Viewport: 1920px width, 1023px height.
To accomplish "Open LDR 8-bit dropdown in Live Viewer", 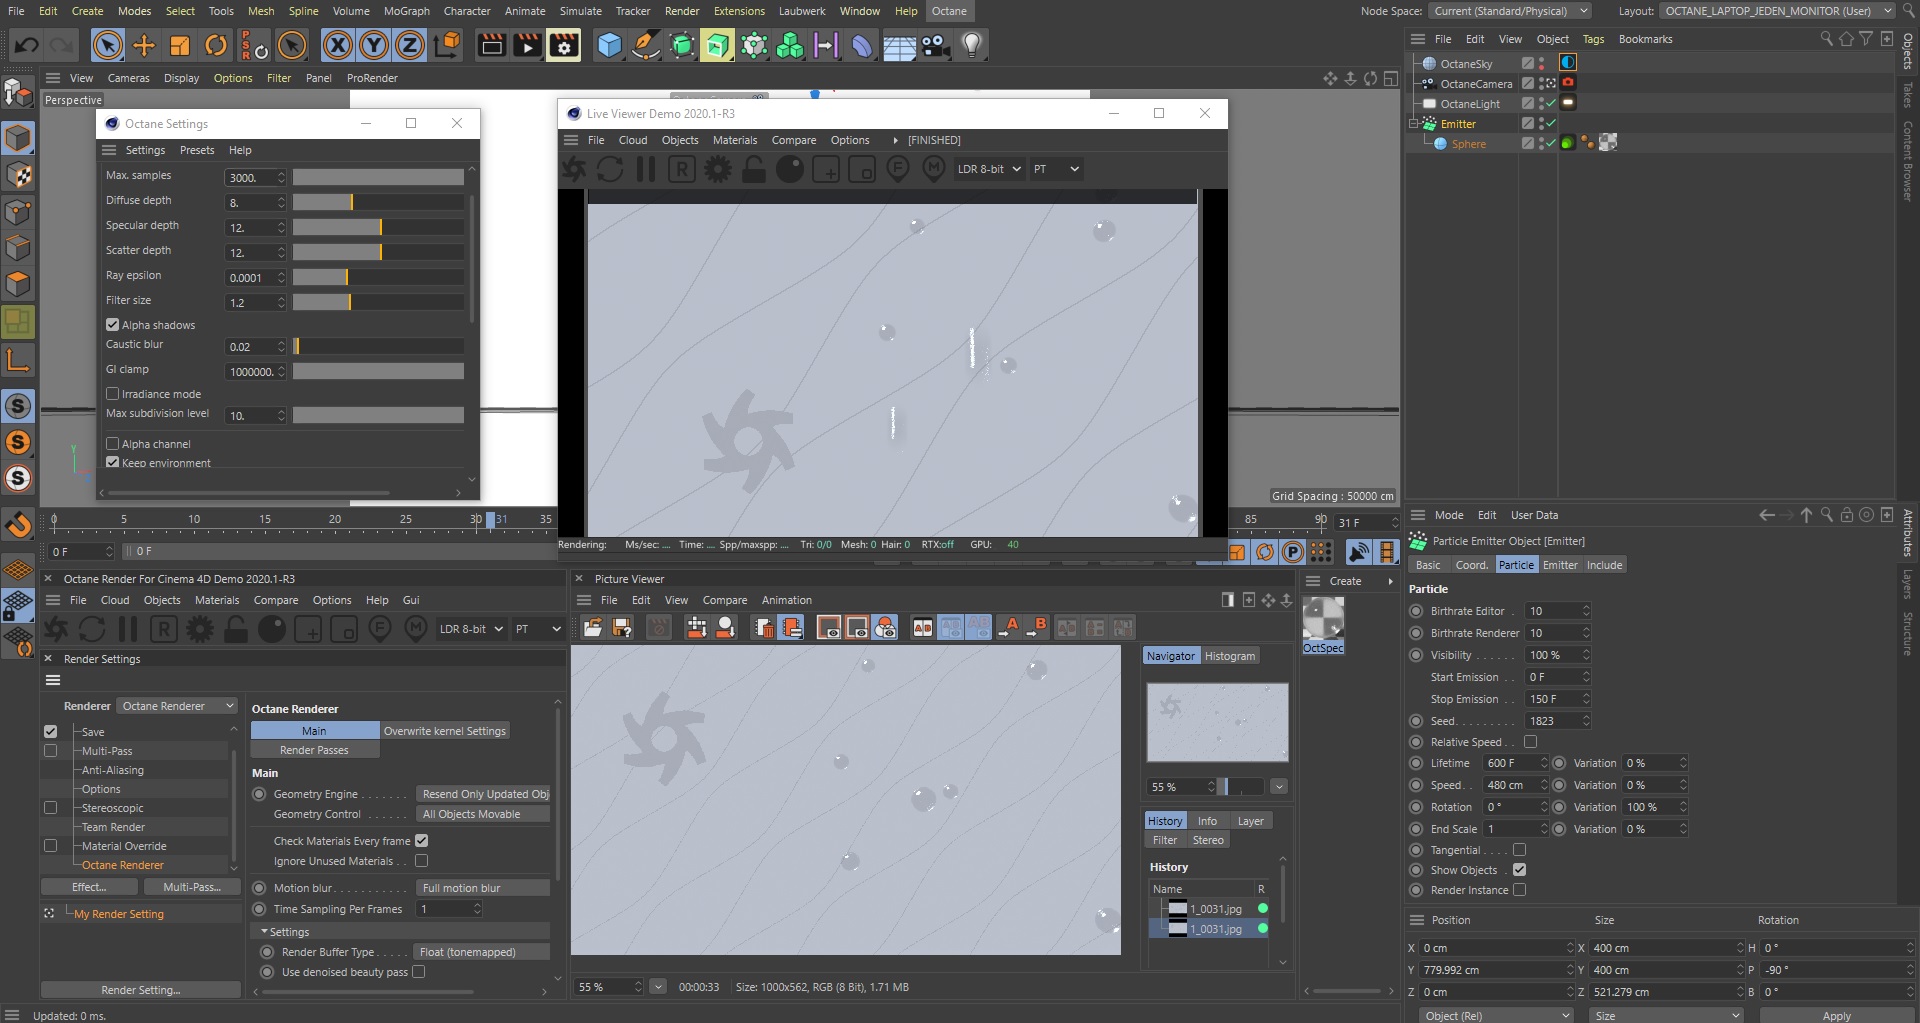I will click(989, 169).
